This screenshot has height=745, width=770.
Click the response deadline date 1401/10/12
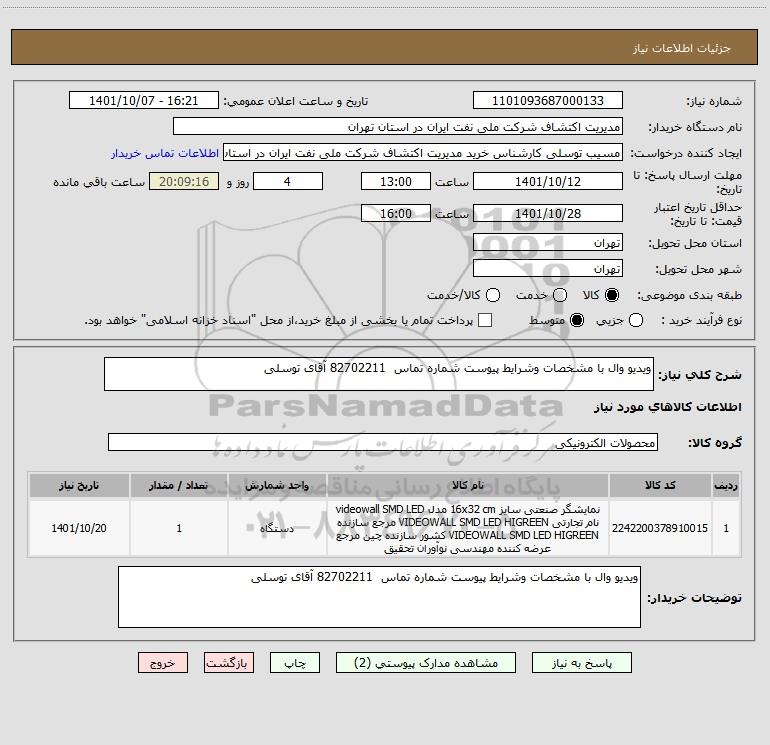pyautogui.click(x=548, y=181)
